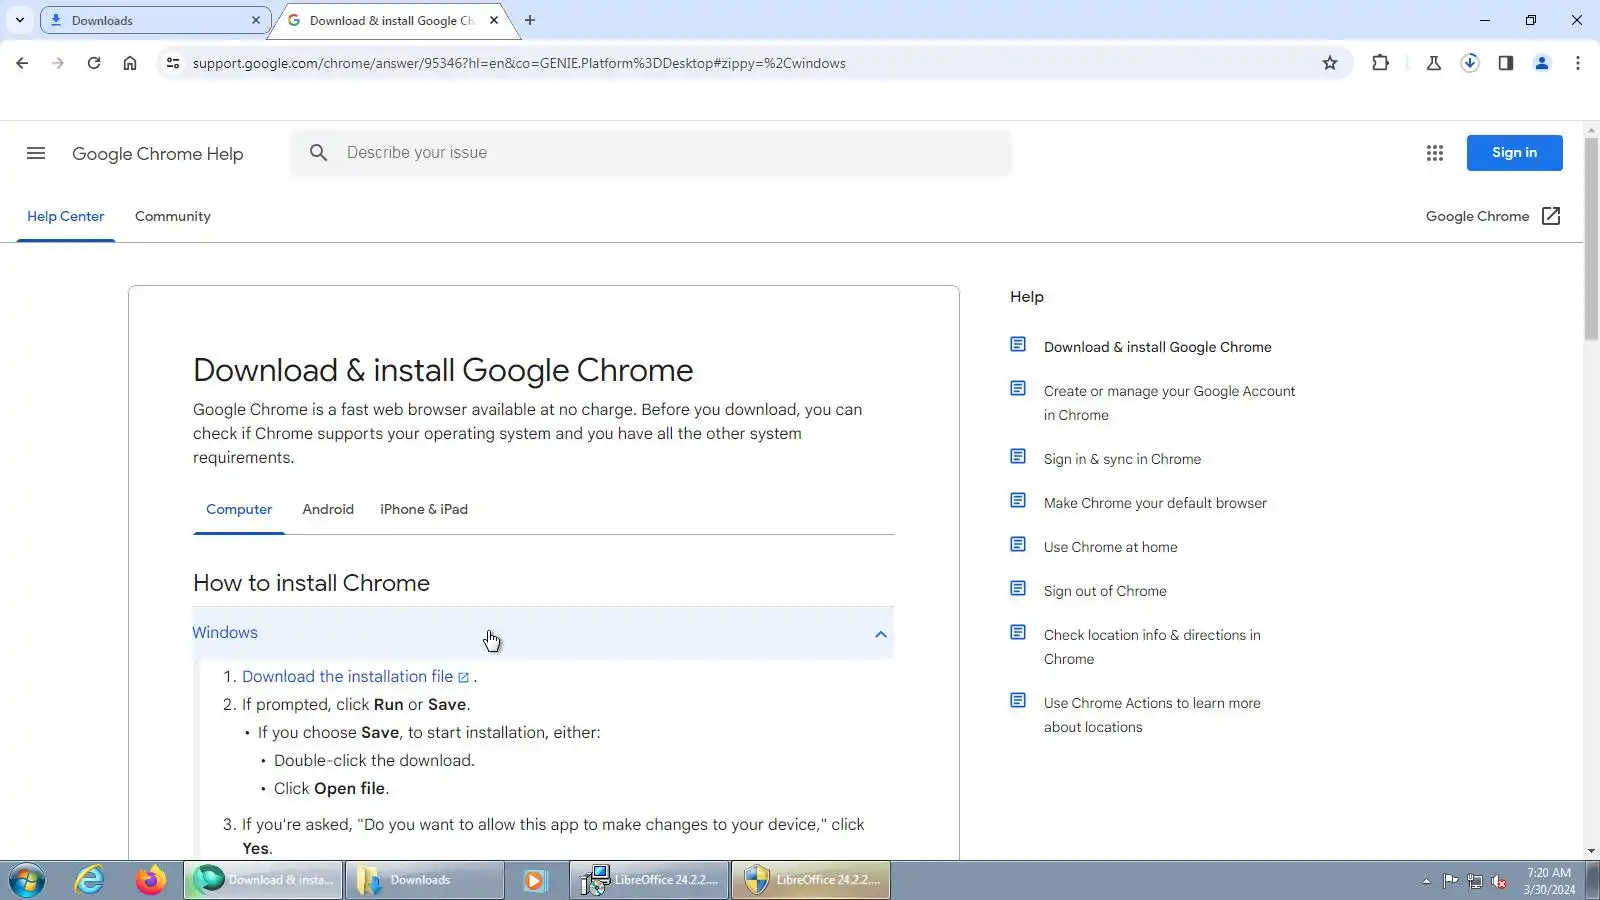Viewport: 1600px width, 900px height.
Task: Open the Chrome profile avatar
Action: pyautogui.click(x=1542, y=63)
